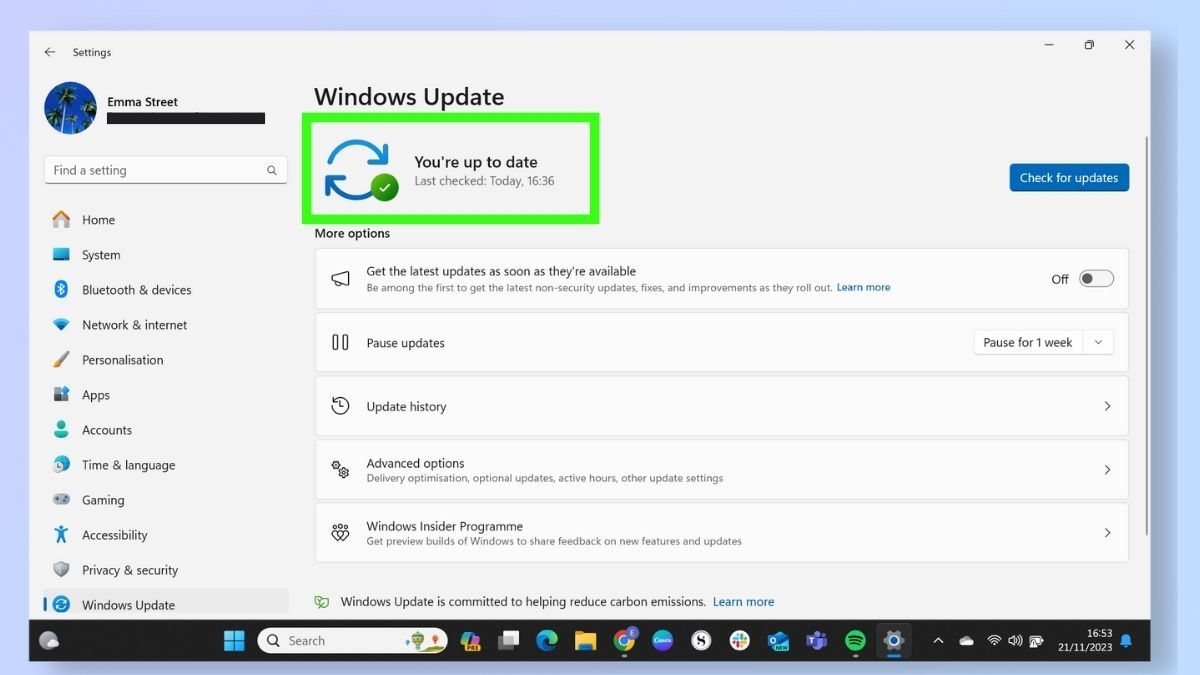Expand the Windows Insider Programme entry
The image size is (1200, 675).
pyautogui.click(x=1107, y=532)
